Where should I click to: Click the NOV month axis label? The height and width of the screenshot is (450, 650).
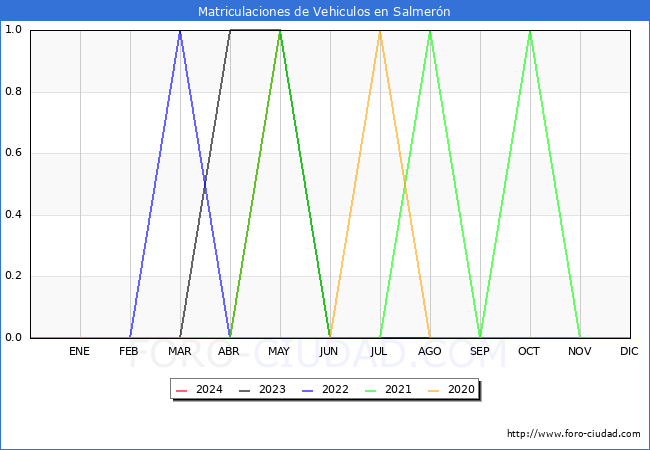pyautogui.click(x=580, y=351)
